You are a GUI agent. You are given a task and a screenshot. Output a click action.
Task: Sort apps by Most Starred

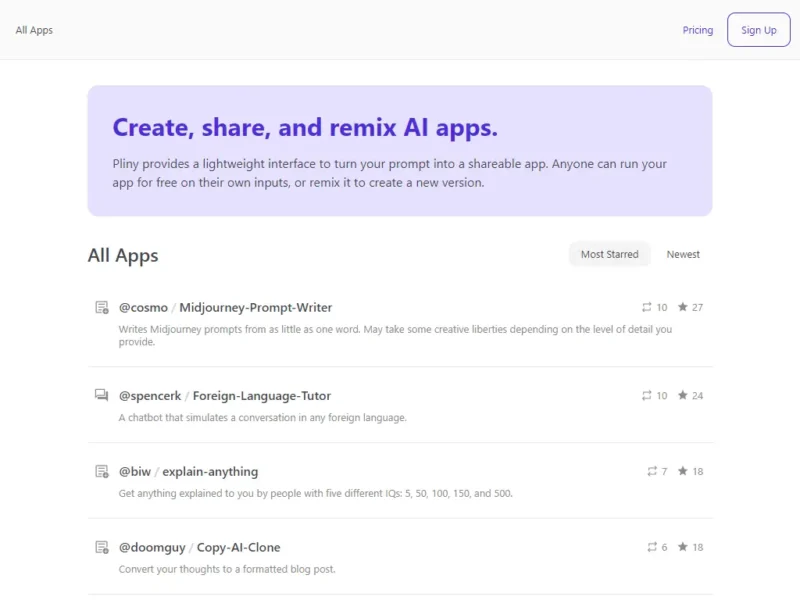[x=609, y=254]
